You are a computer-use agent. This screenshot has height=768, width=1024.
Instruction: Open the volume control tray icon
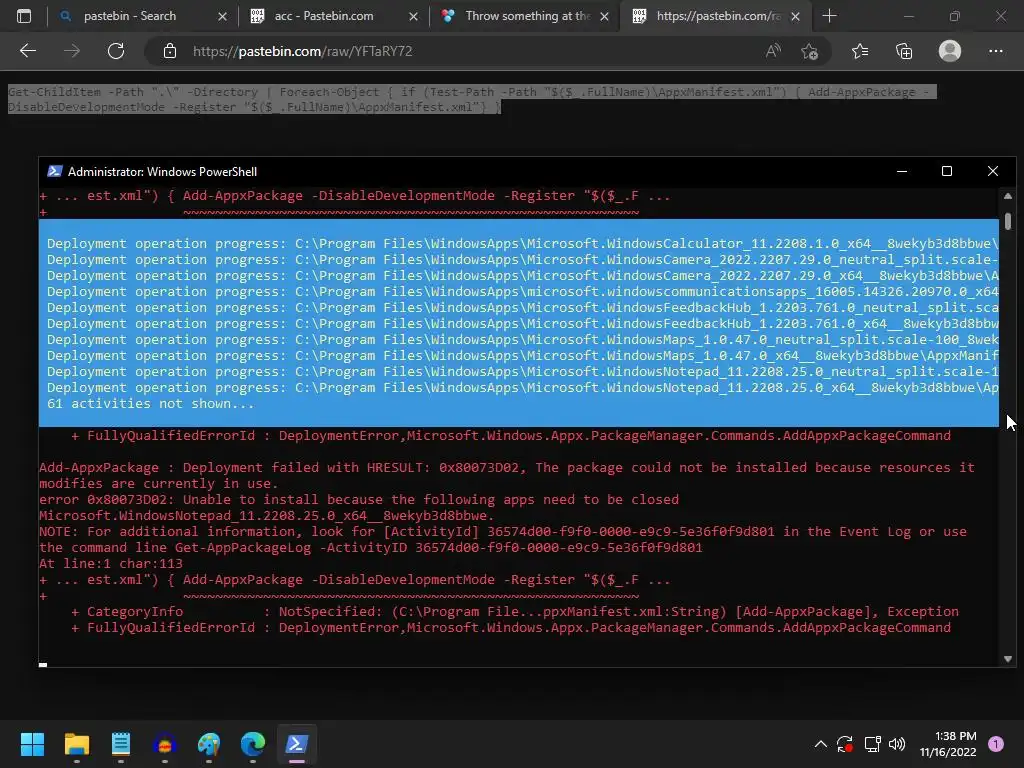coord(897,744)
